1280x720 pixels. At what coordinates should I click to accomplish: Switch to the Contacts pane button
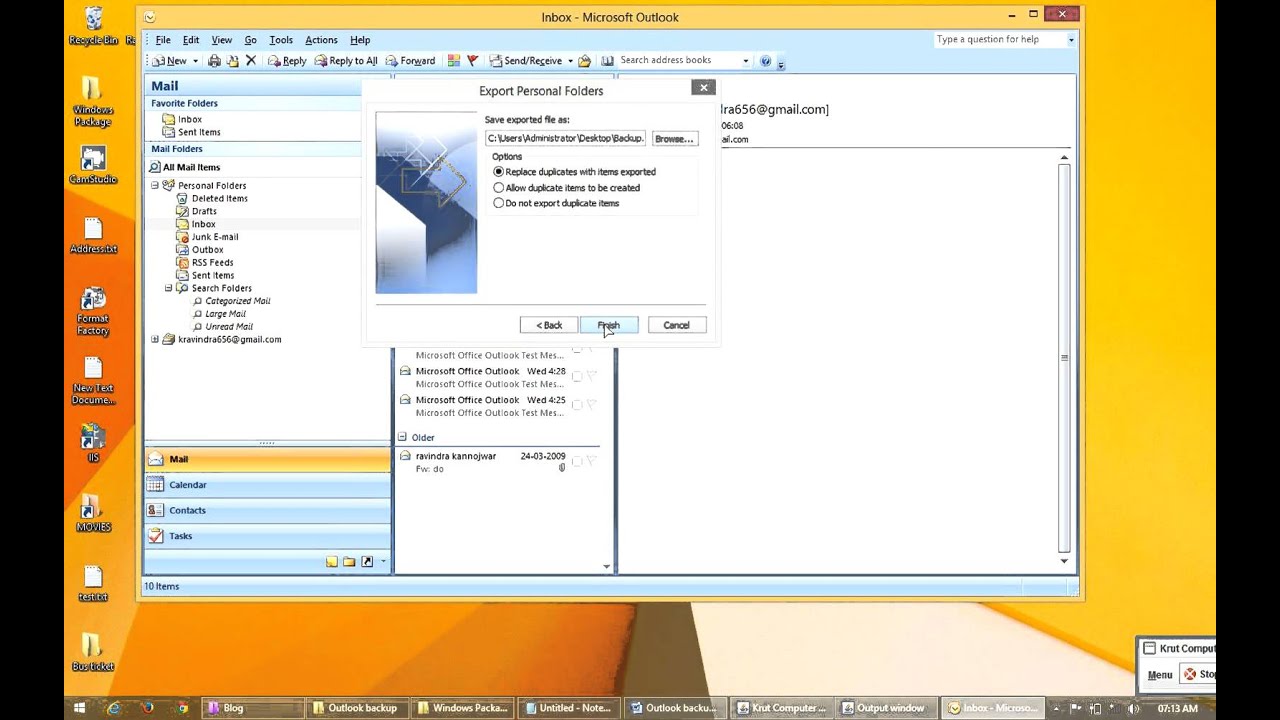pyautogui.click(x=268, y=510)
